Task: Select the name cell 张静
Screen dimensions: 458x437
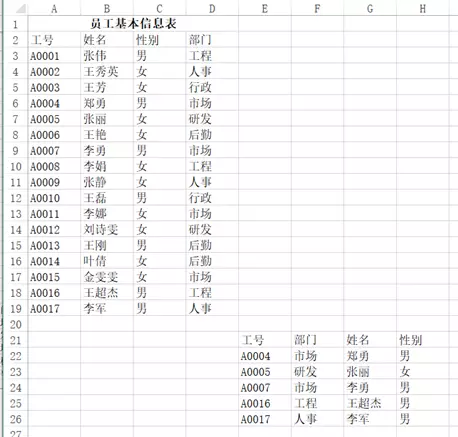Action: pos(107,182)
